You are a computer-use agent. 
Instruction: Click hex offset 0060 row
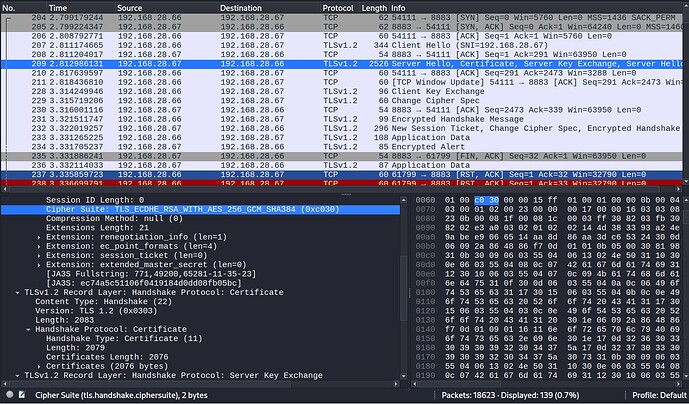(425, 200)
